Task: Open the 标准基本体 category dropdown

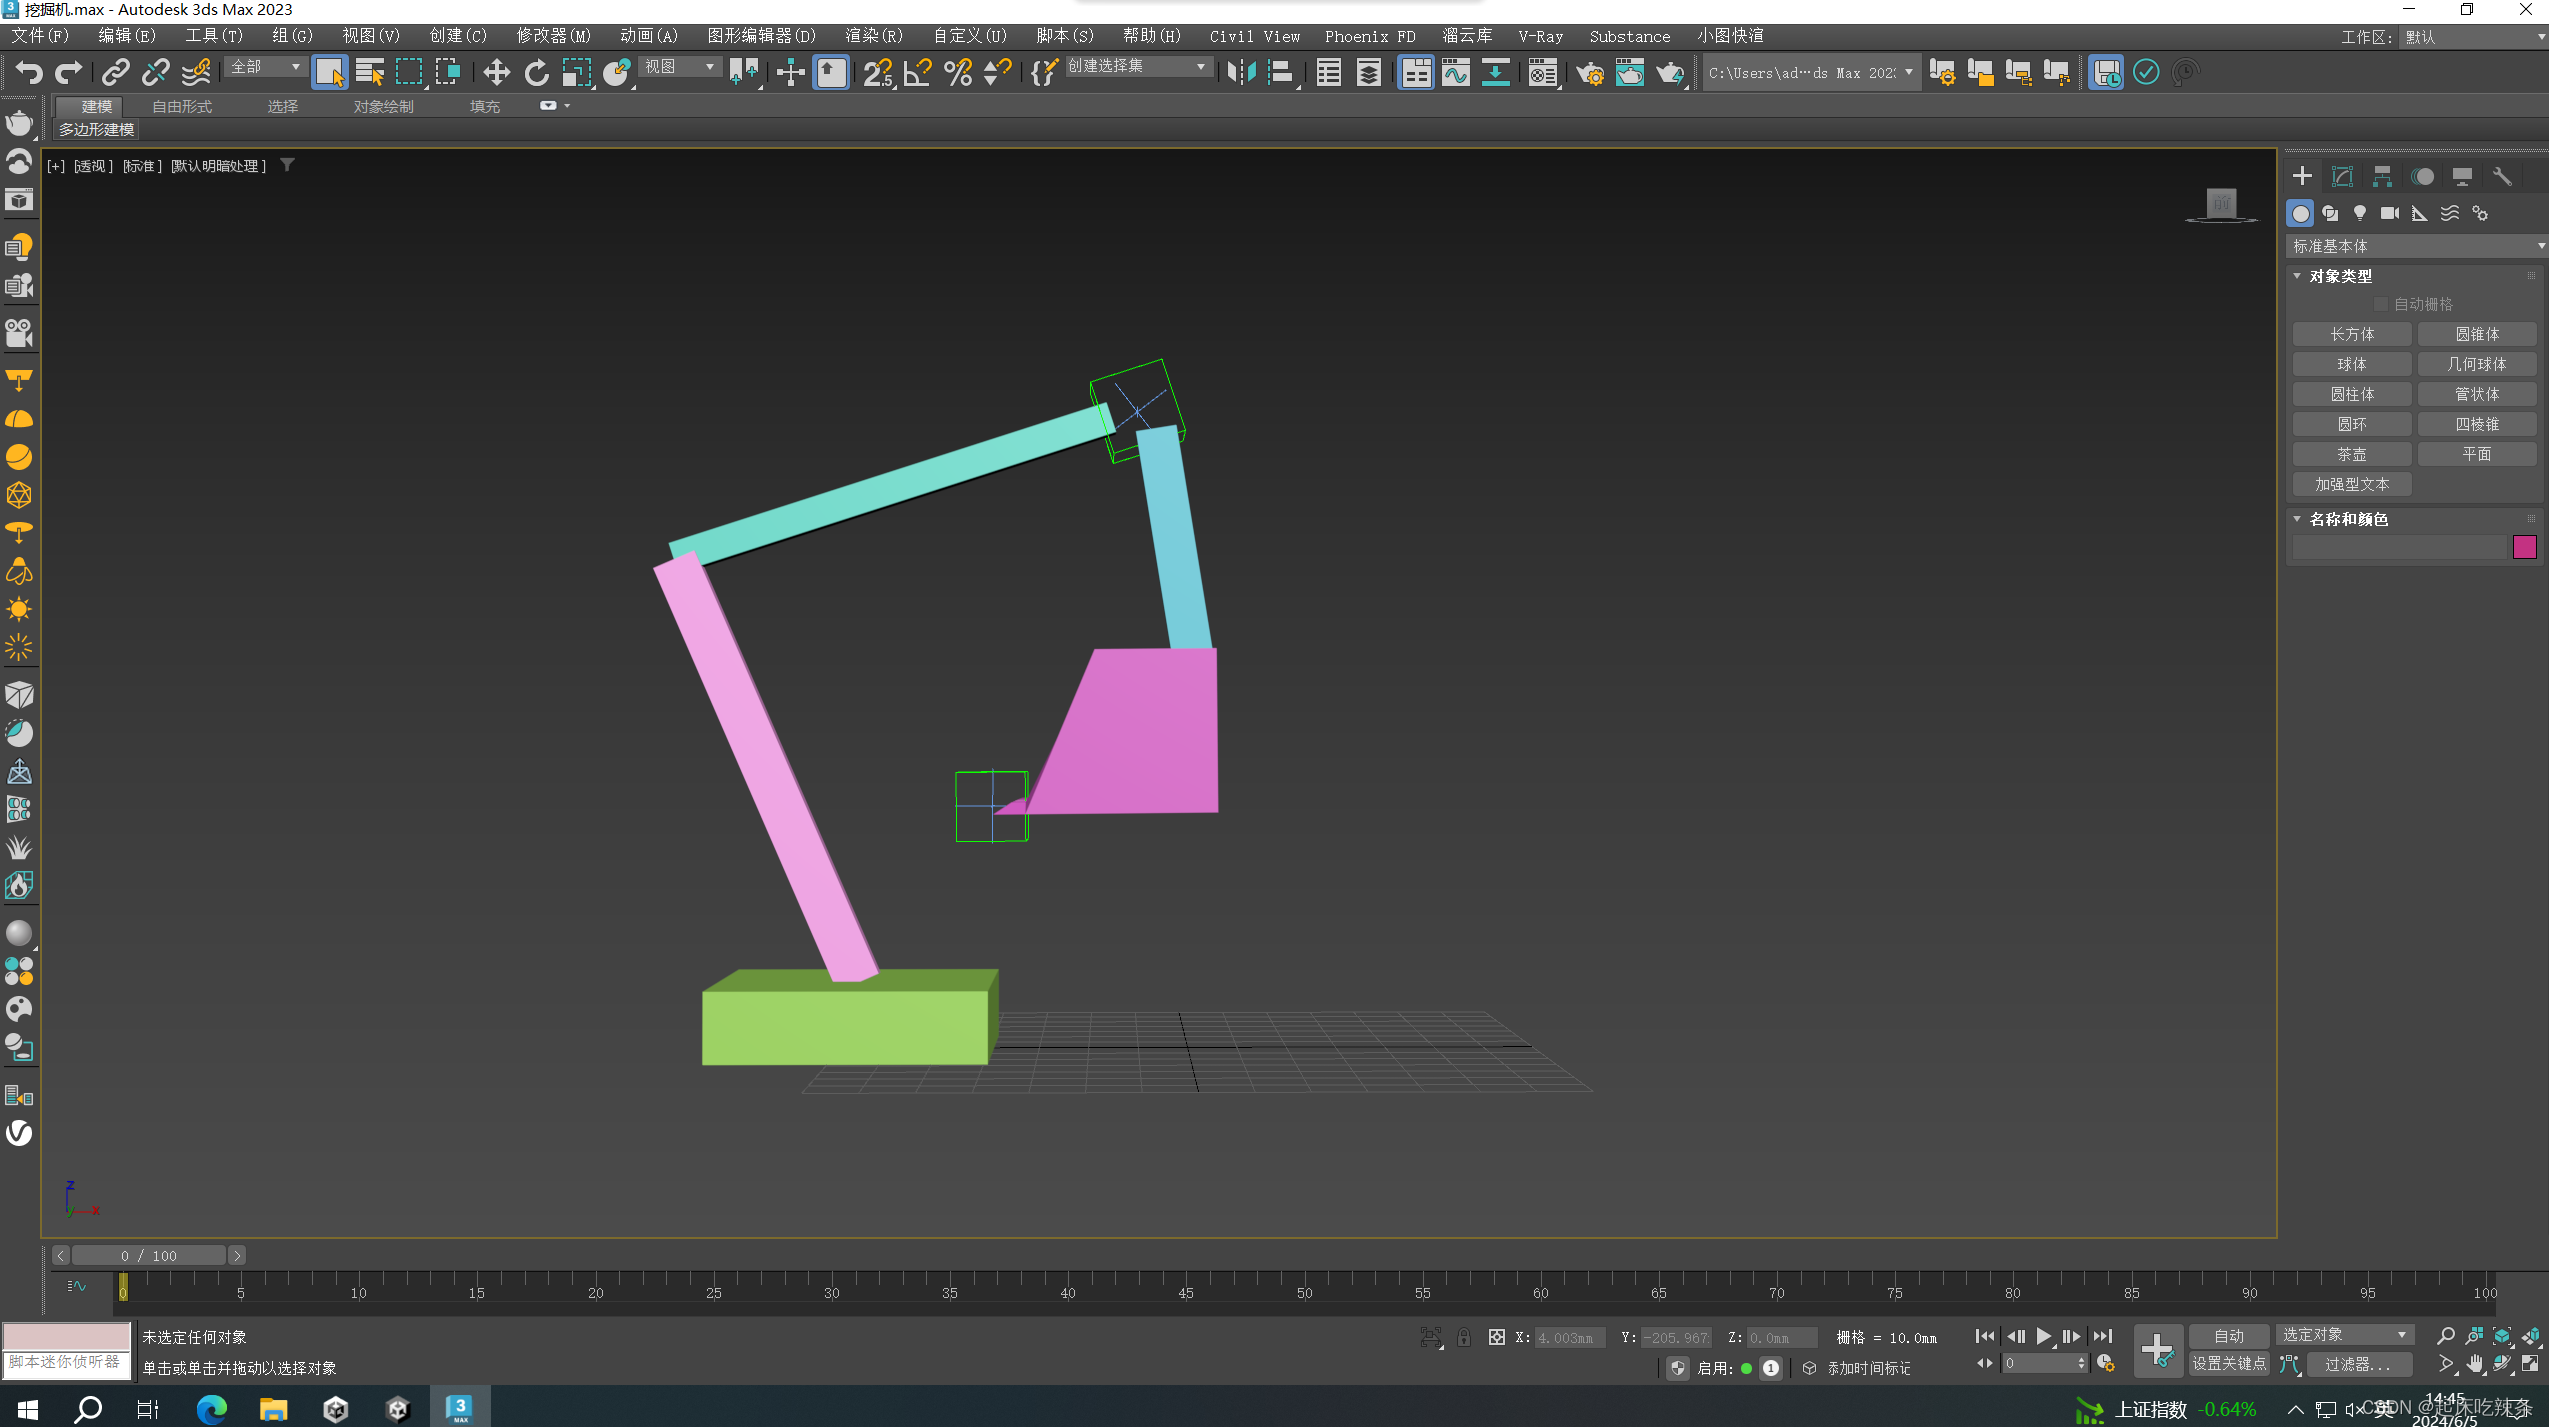Action: click(x=2416, y=246)
